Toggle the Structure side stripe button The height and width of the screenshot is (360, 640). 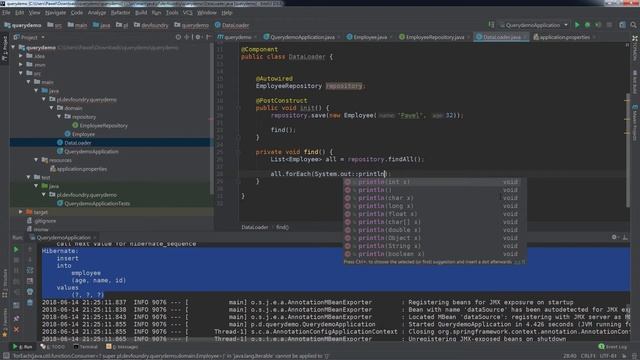tap(4, 283)
